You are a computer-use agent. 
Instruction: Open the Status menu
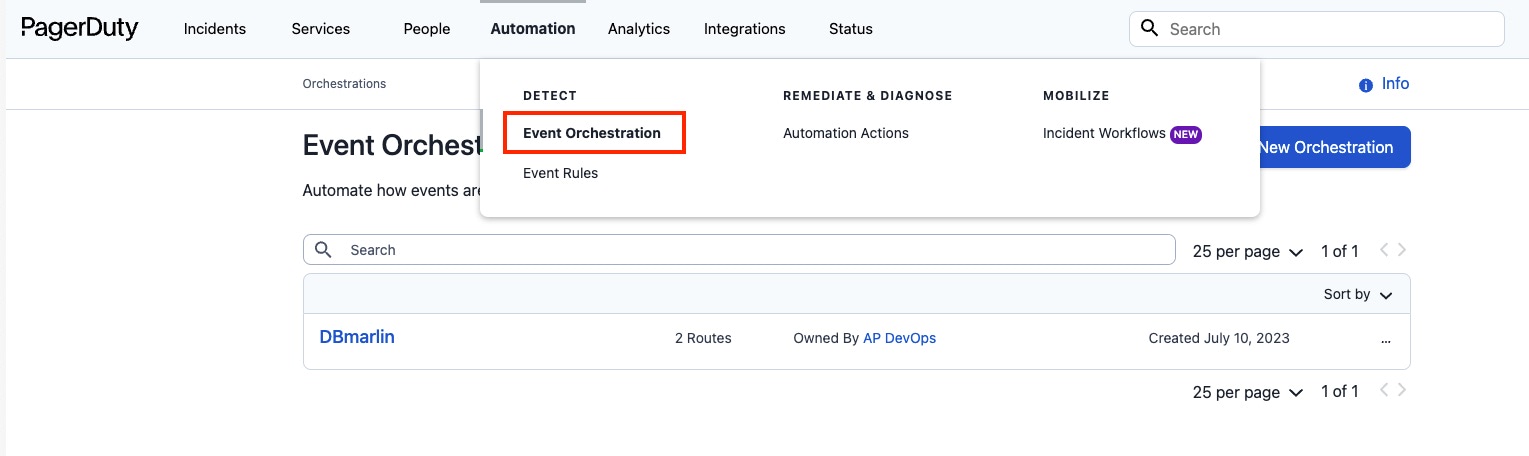point(851,29)
